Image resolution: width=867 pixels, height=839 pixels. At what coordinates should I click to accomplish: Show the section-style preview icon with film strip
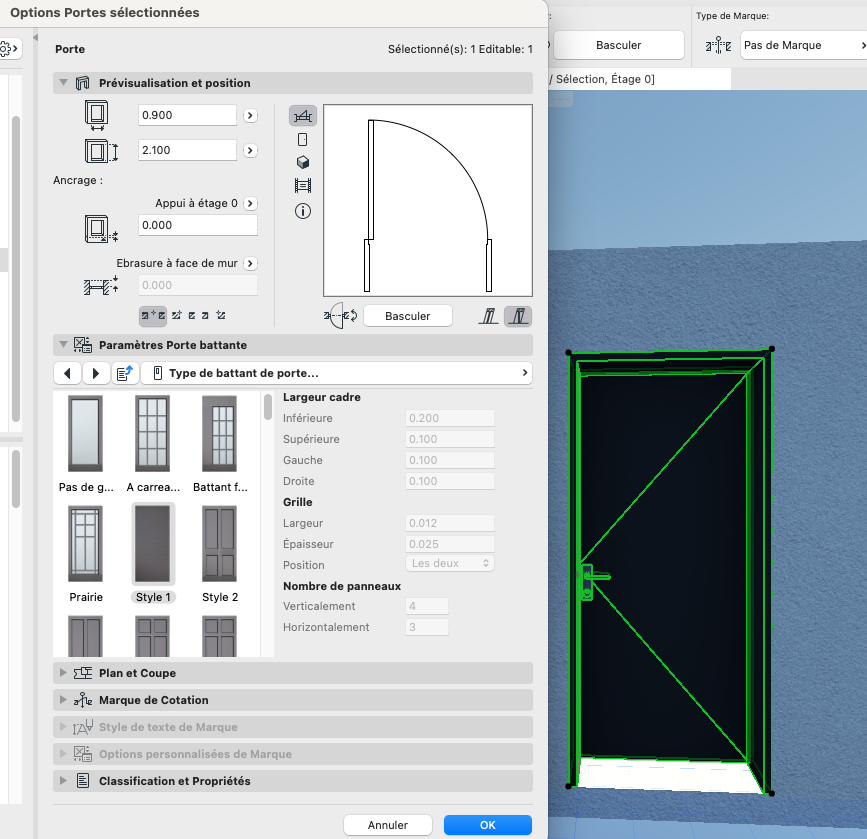(302, 185)
